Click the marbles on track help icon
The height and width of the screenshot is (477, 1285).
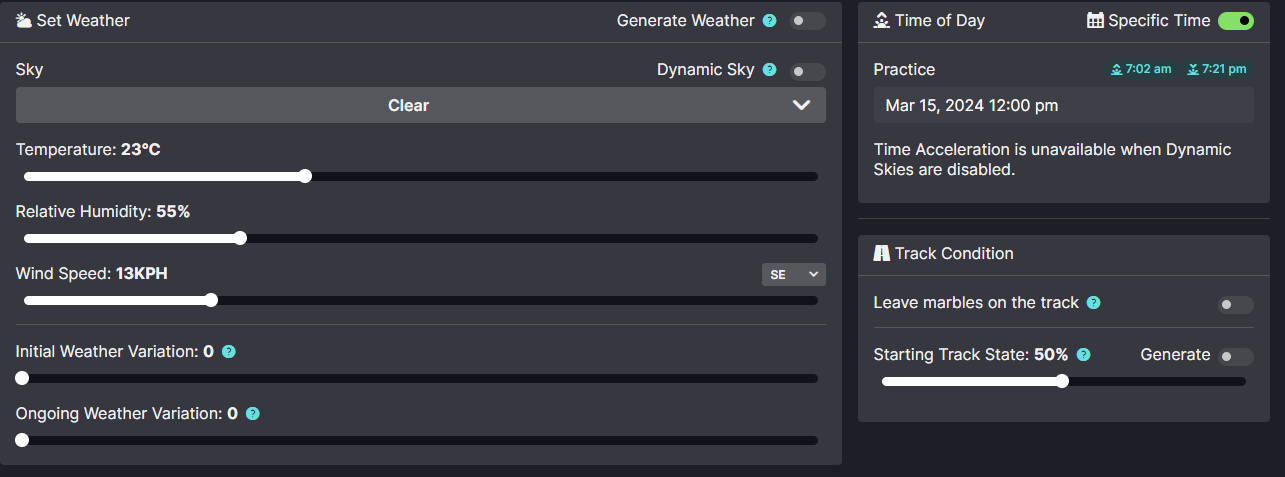click(x=1093, y=303)
